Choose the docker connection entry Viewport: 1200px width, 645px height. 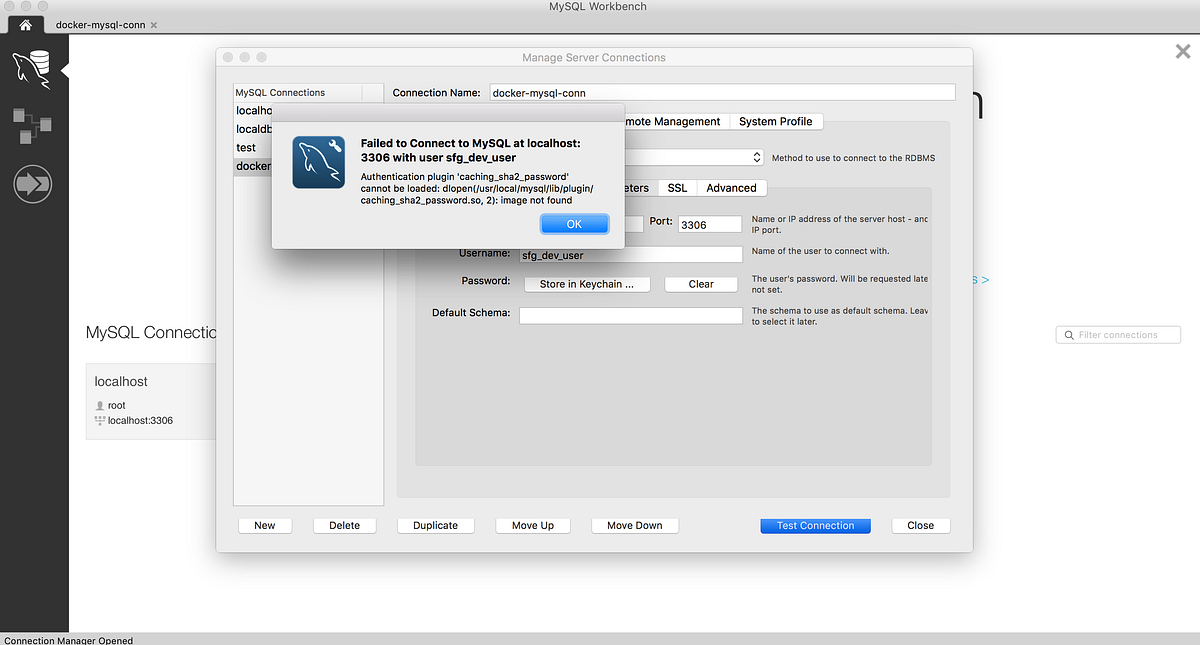click(x=251, y=166)
